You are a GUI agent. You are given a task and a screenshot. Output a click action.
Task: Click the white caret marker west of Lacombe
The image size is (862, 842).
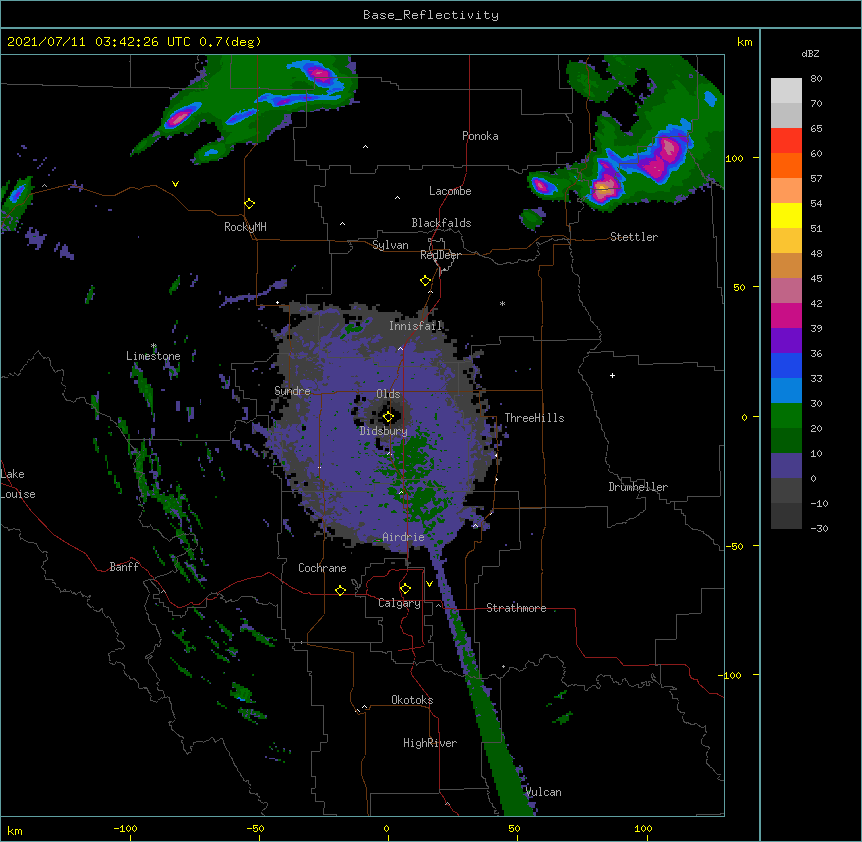pos(397,197)
